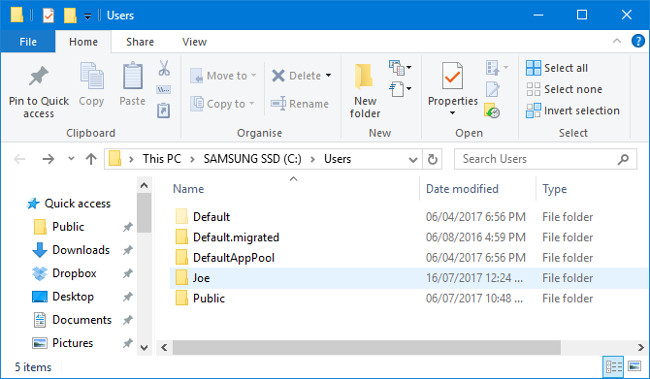
Task: Click the Edit icon in Open group
Action: [492, 89]
